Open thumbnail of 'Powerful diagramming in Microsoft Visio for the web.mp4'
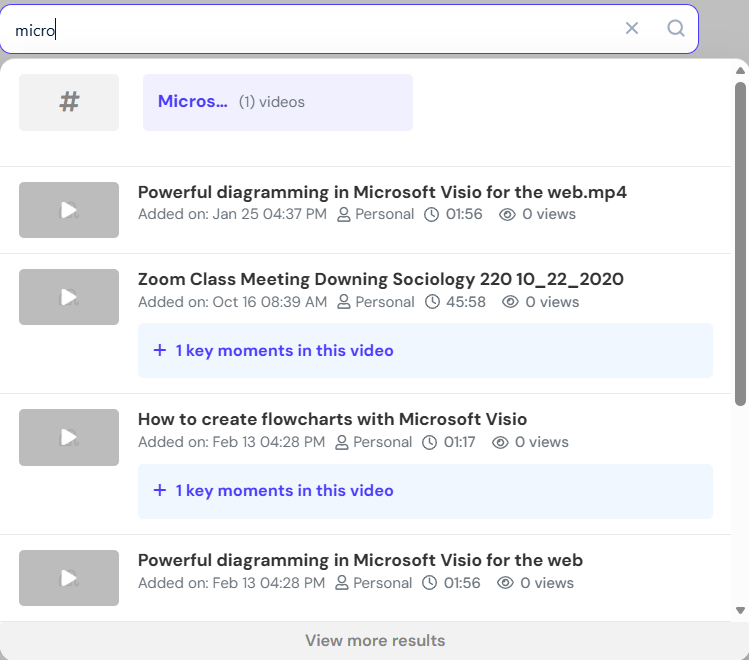Viewport: 749px width, 660px height. (69, 210)
